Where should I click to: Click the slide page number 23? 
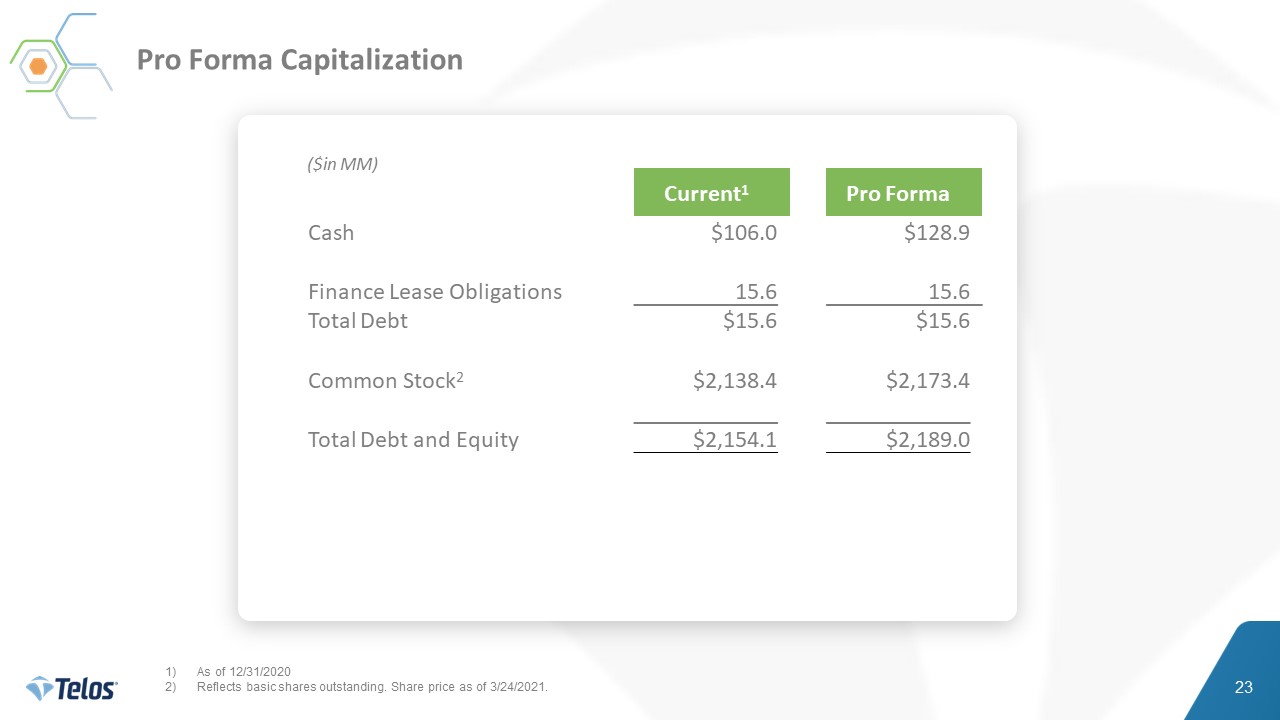coord(1244,687)
